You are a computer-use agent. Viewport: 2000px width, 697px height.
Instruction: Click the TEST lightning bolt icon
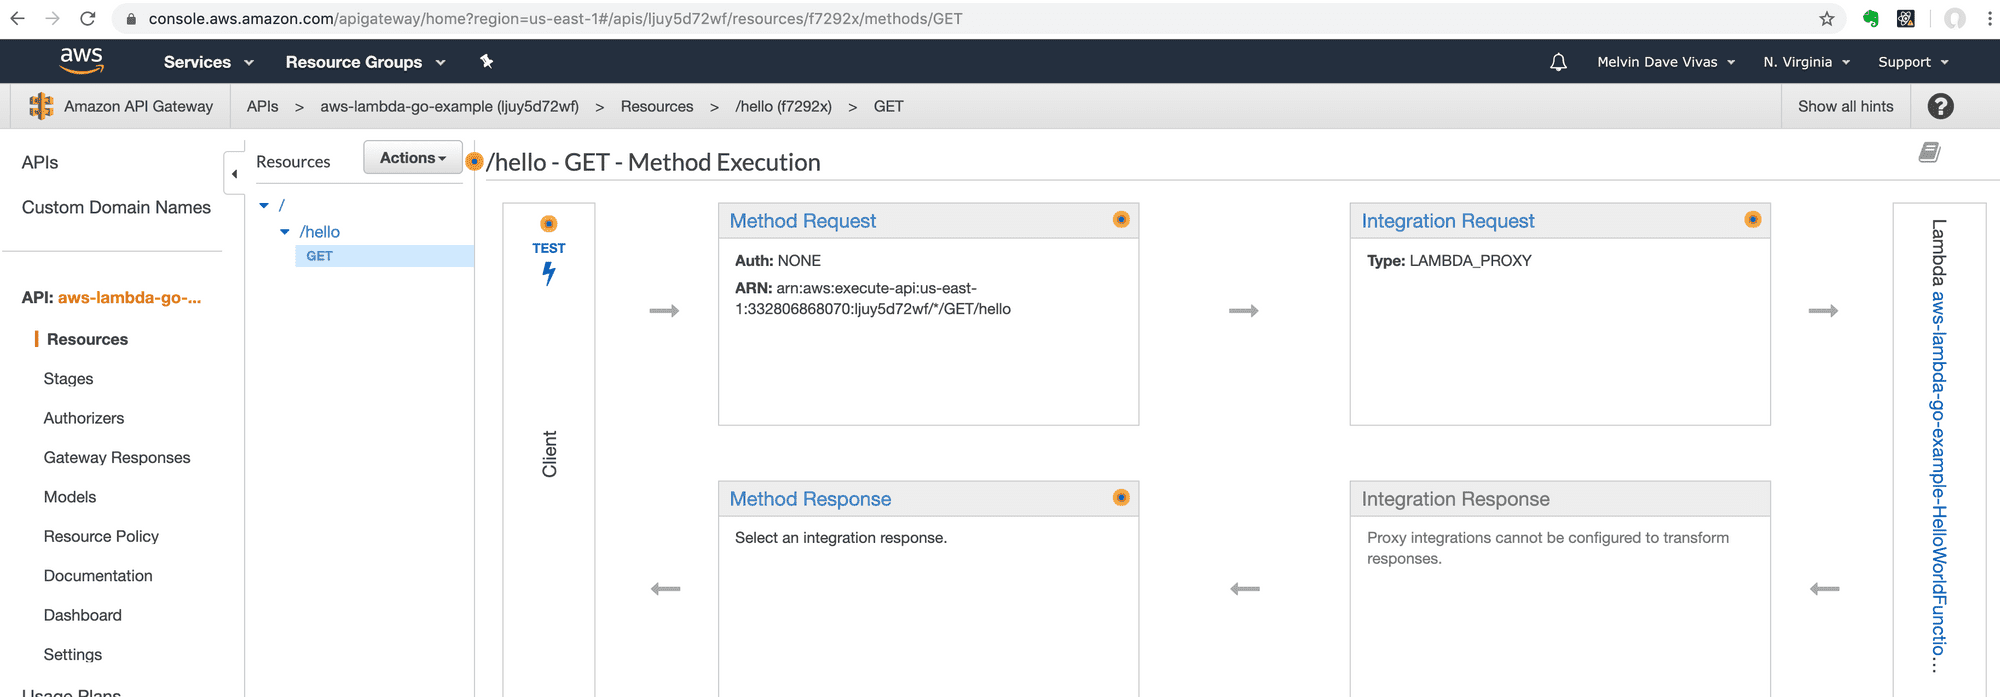click(549, 273)
